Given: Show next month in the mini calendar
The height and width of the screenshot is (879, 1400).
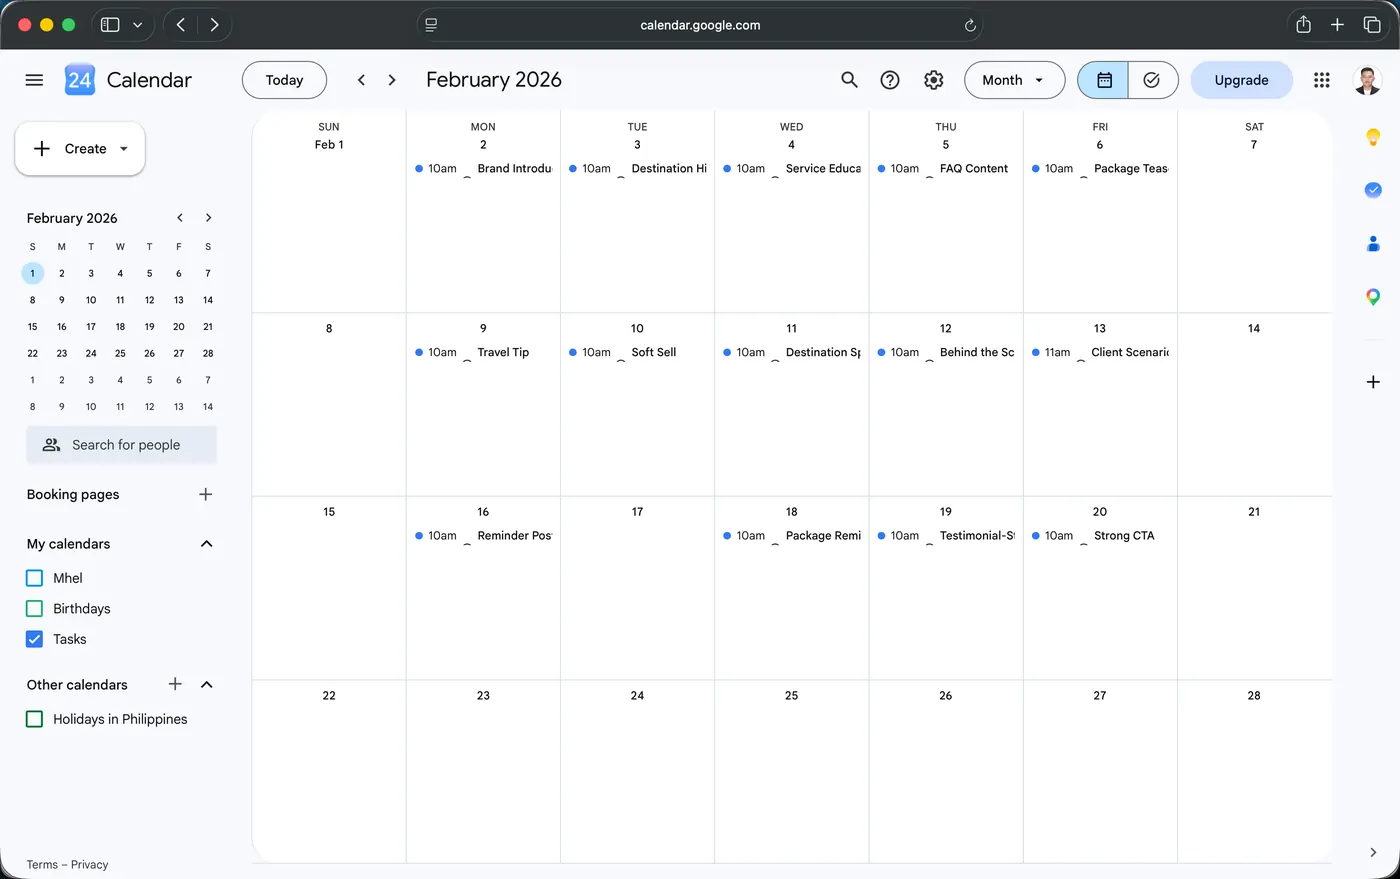Looking at the screenshot, I should (x=208, y=218).
